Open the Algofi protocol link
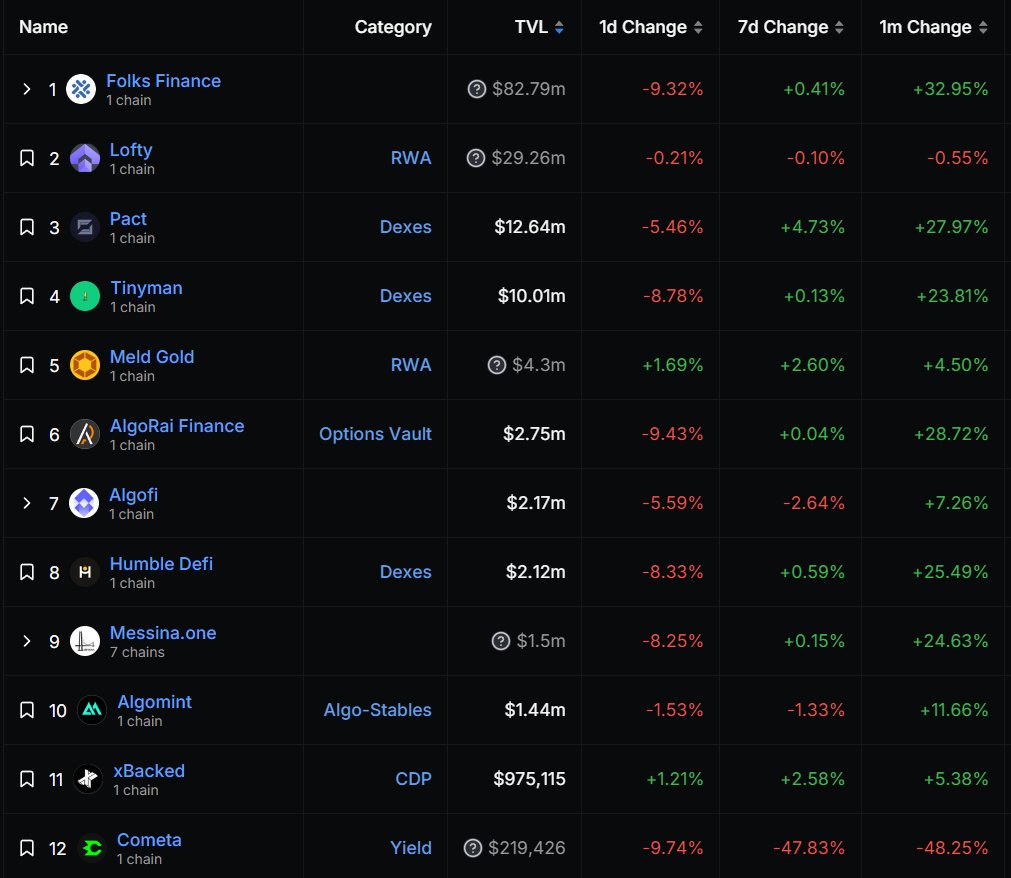Viewport: 1011px width, 878px height. tap(133, 495)
